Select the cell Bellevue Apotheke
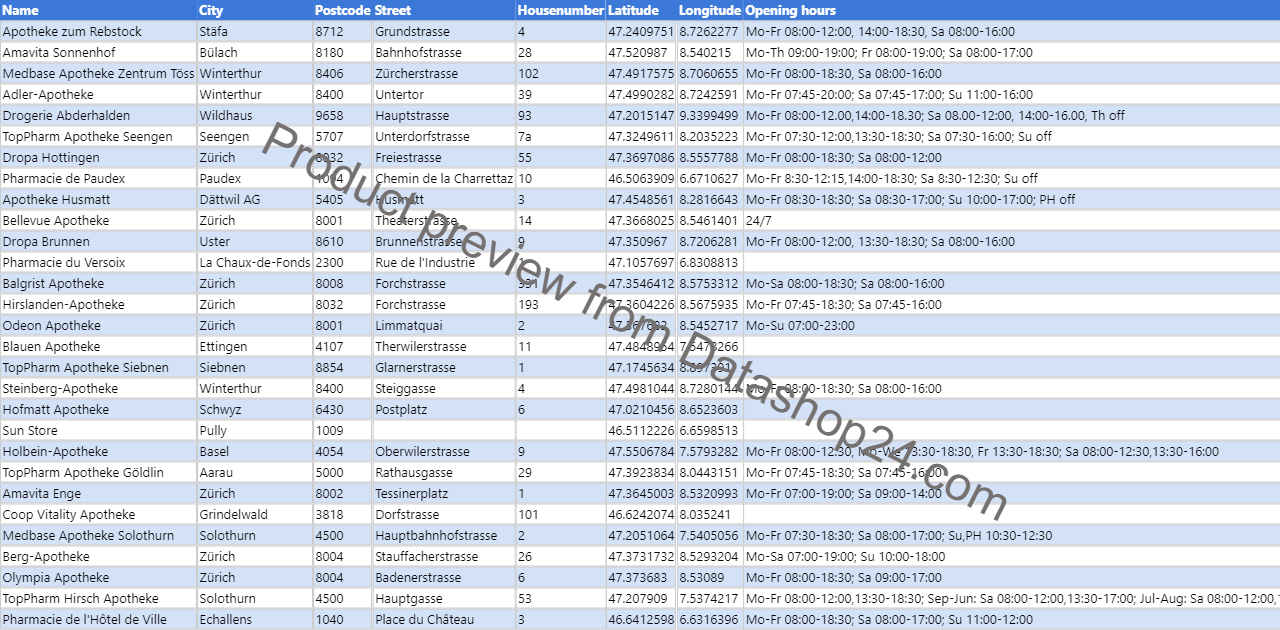The height and width of the screenshot is (630, 1280). click(98, 221)
